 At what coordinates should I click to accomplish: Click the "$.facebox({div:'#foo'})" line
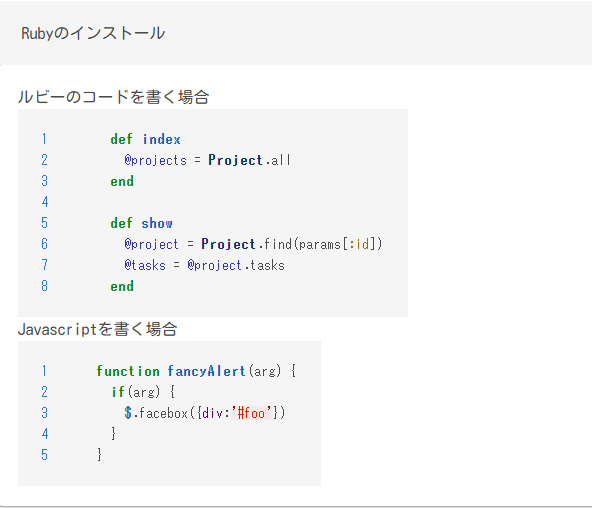(x=204, y=413)
